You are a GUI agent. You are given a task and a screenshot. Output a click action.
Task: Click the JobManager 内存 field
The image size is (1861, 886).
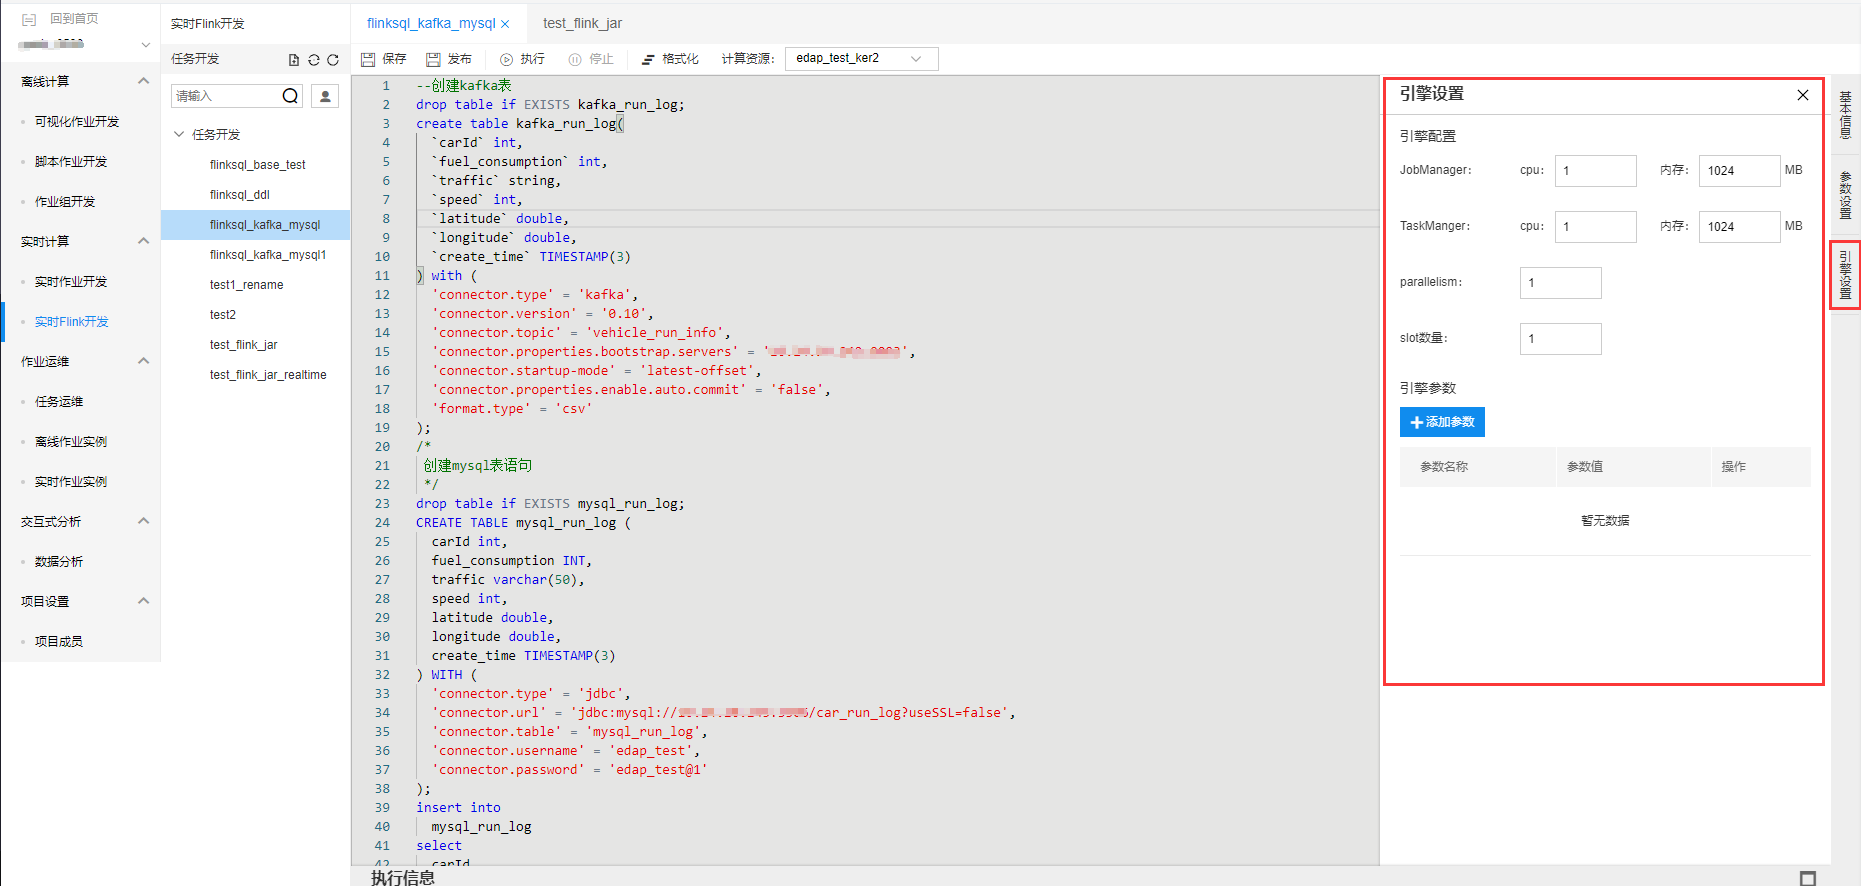[1739, 170]
